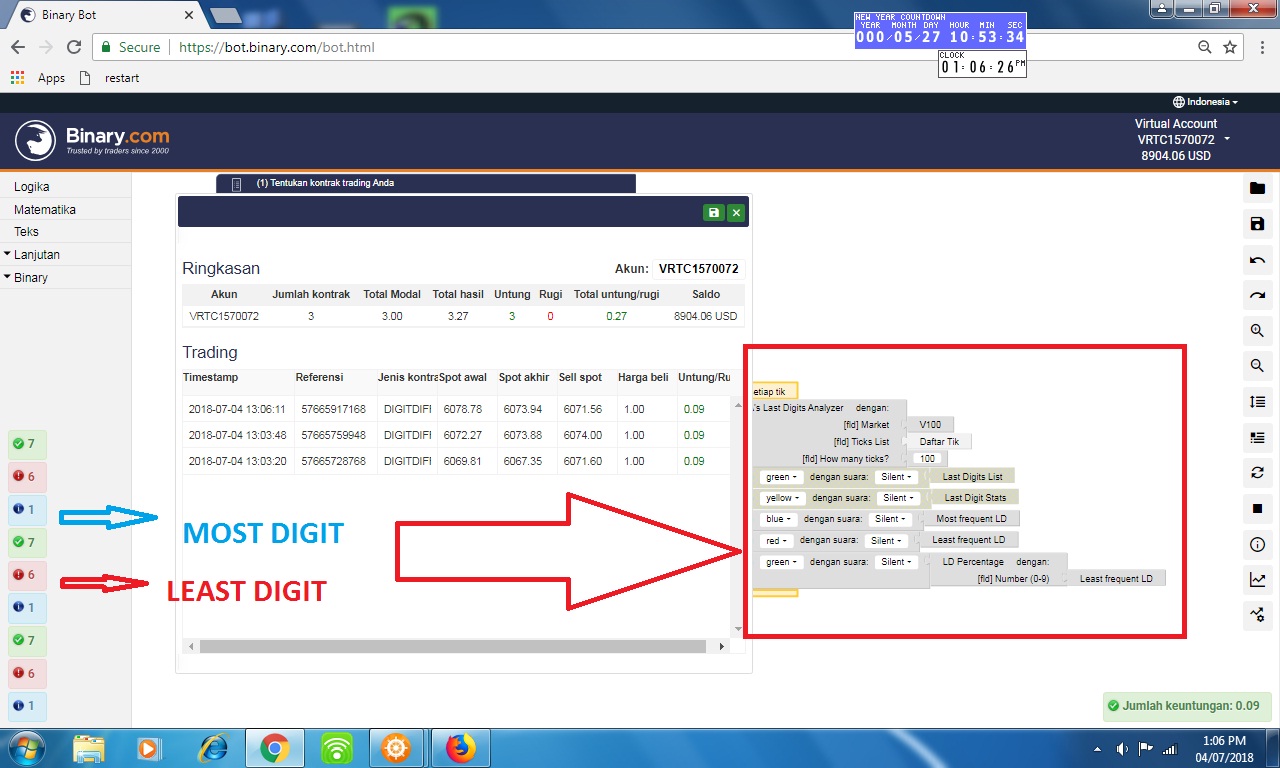Click the save floppy-disk icon in right toolbar
Viewport: 1280px width, 768px height.
pos(1258,224)
